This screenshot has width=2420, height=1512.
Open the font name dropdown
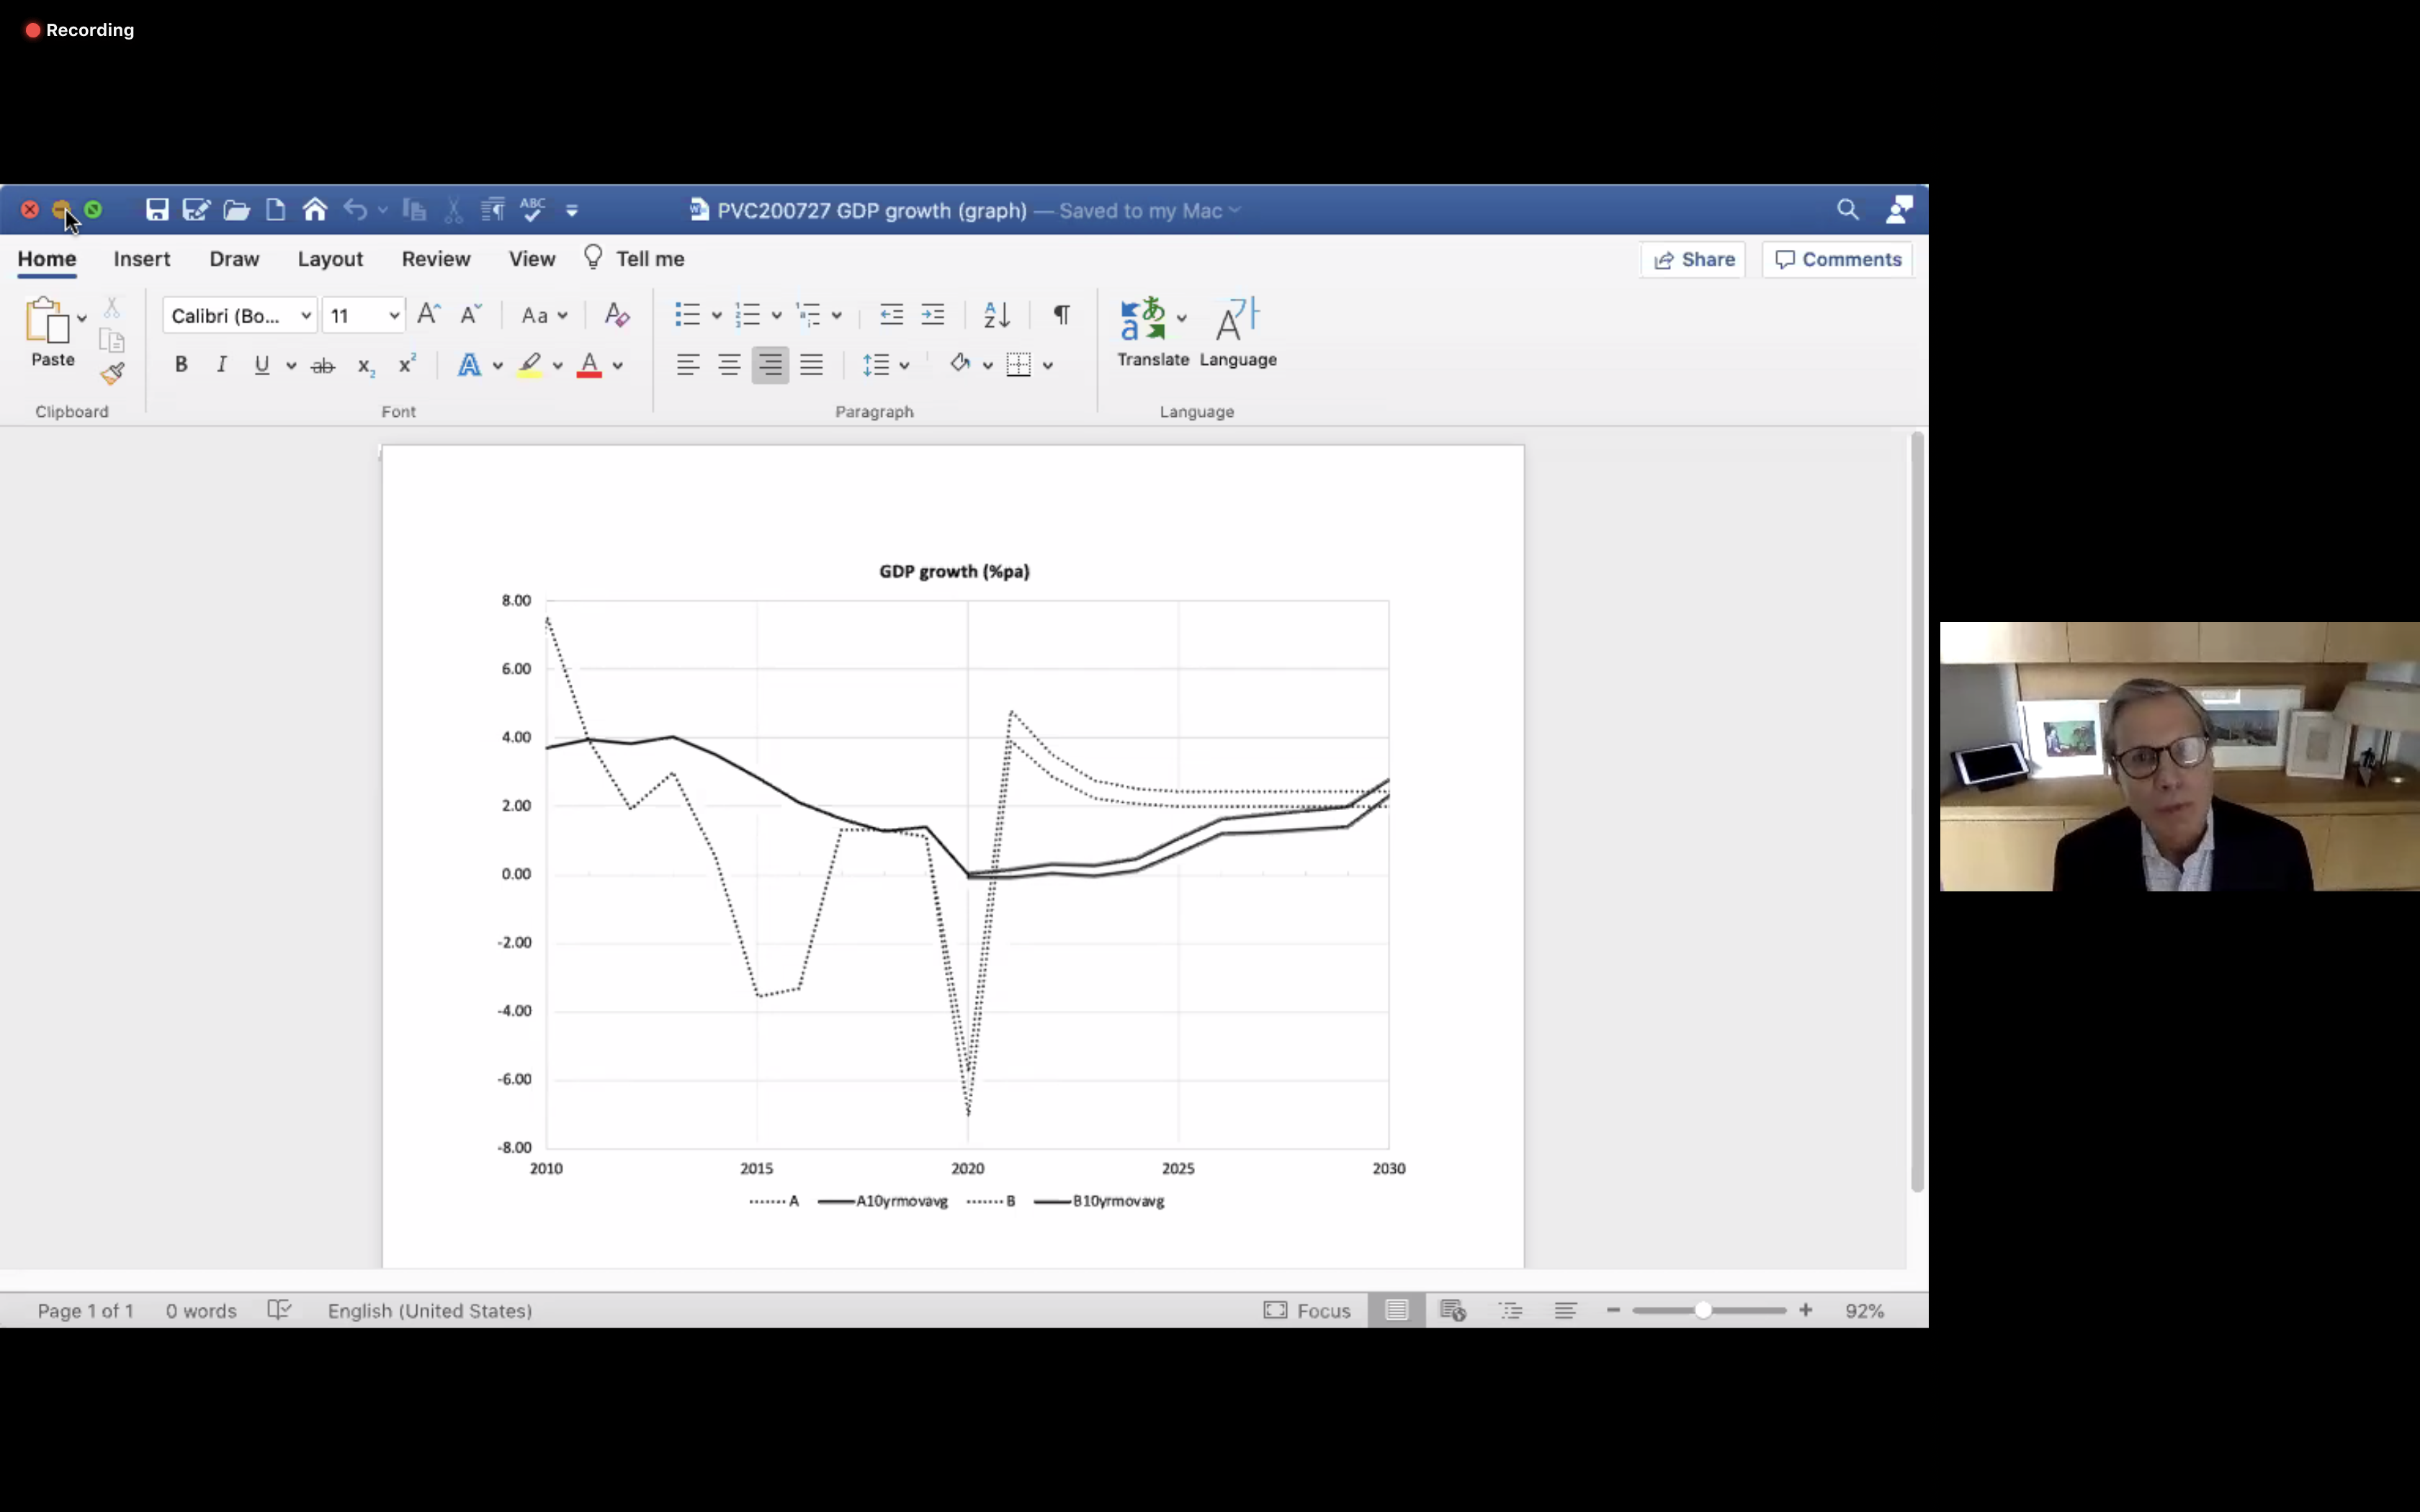[306, 316]
